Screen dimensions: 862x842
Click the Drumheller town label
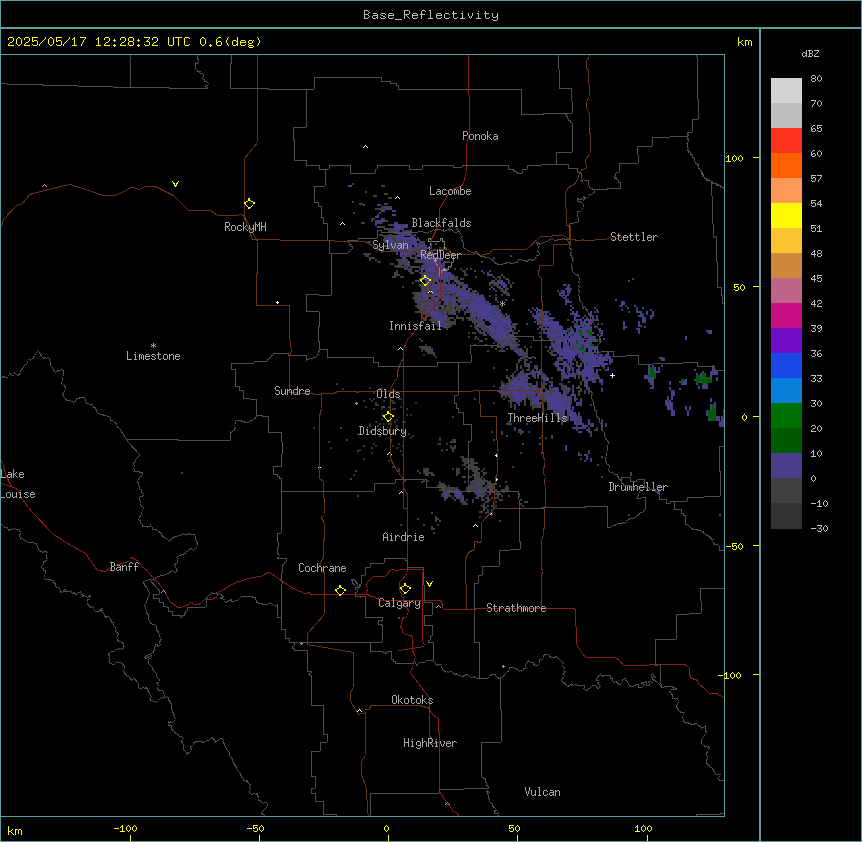click(x=638, y=487)
